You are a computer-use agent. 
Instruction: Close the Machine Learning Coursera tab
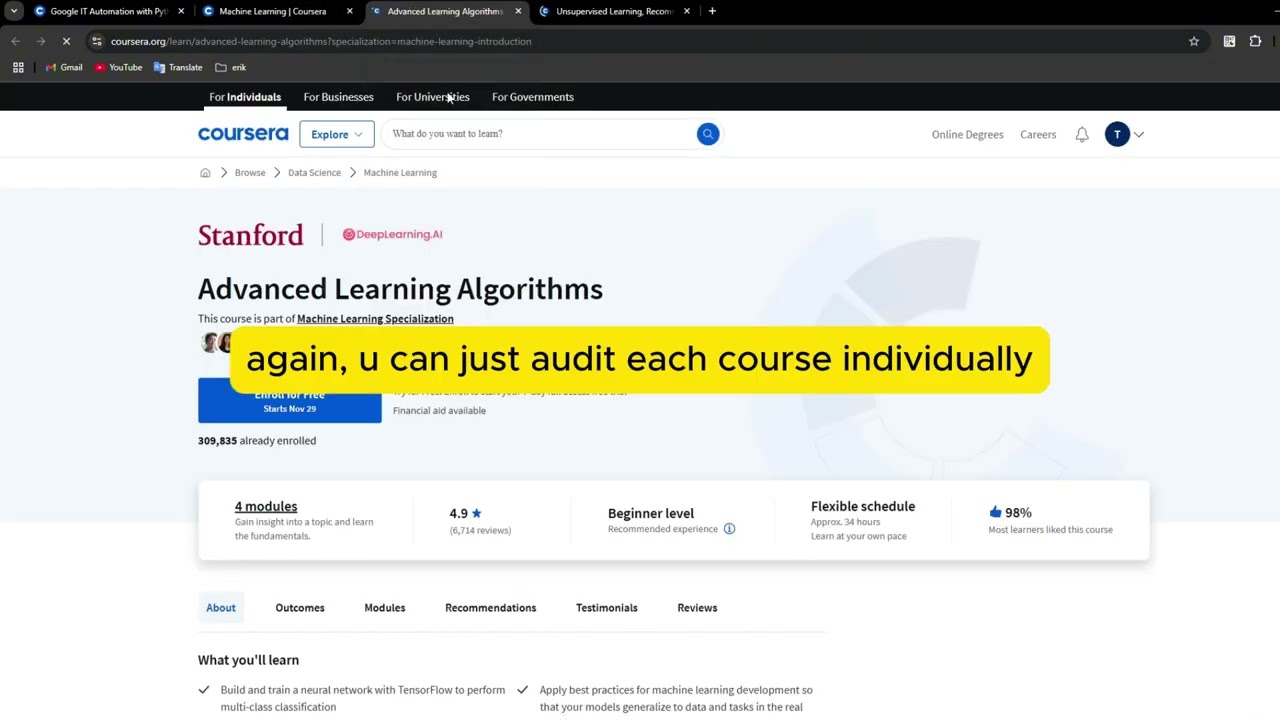click(x=350, y=11)
